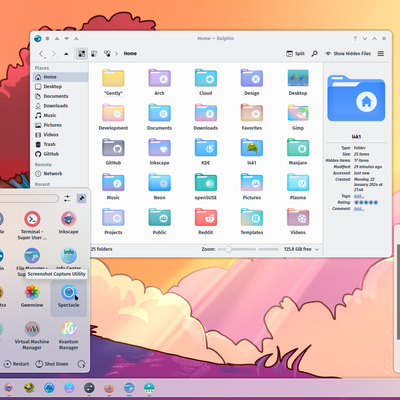Open the Cloud folder

coord(206,82)
